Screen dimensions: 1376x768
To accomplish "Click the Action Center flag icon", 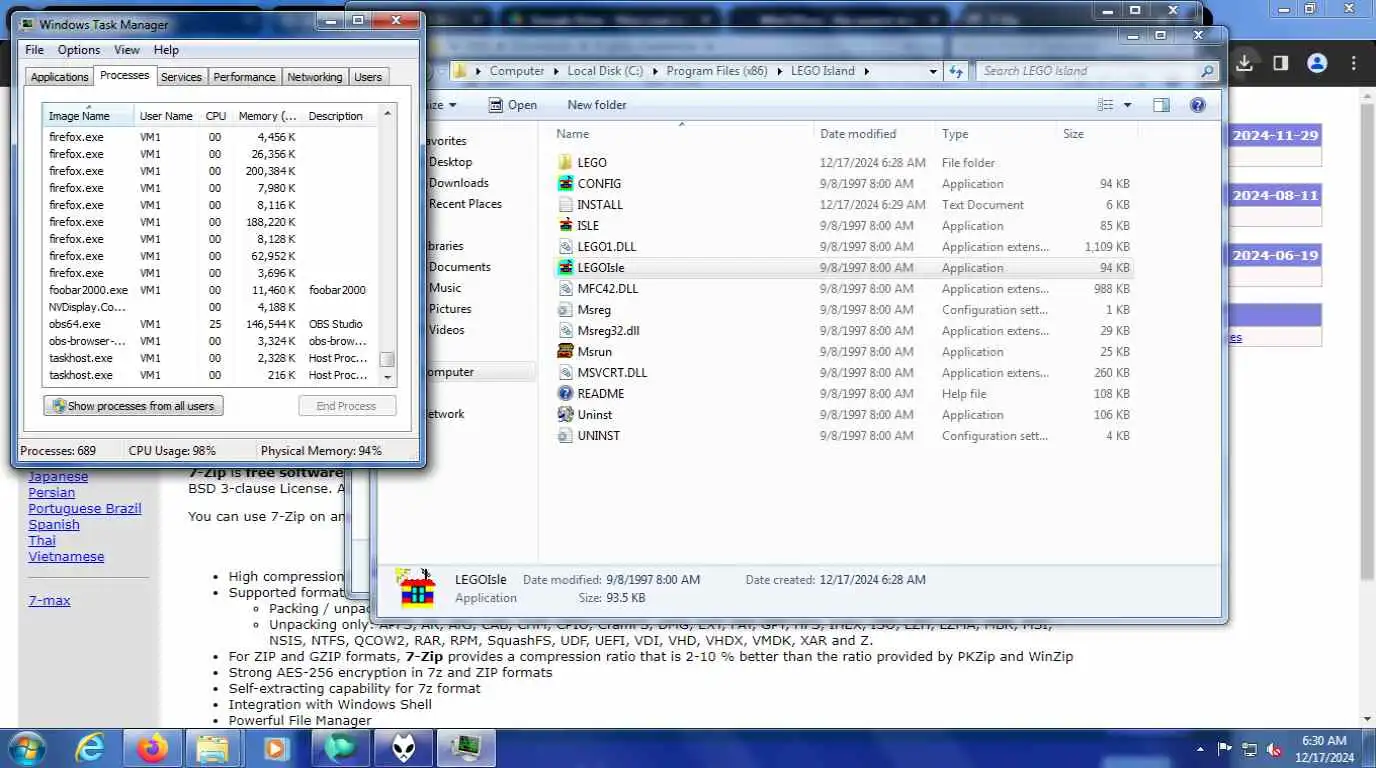I will 1224,749.
